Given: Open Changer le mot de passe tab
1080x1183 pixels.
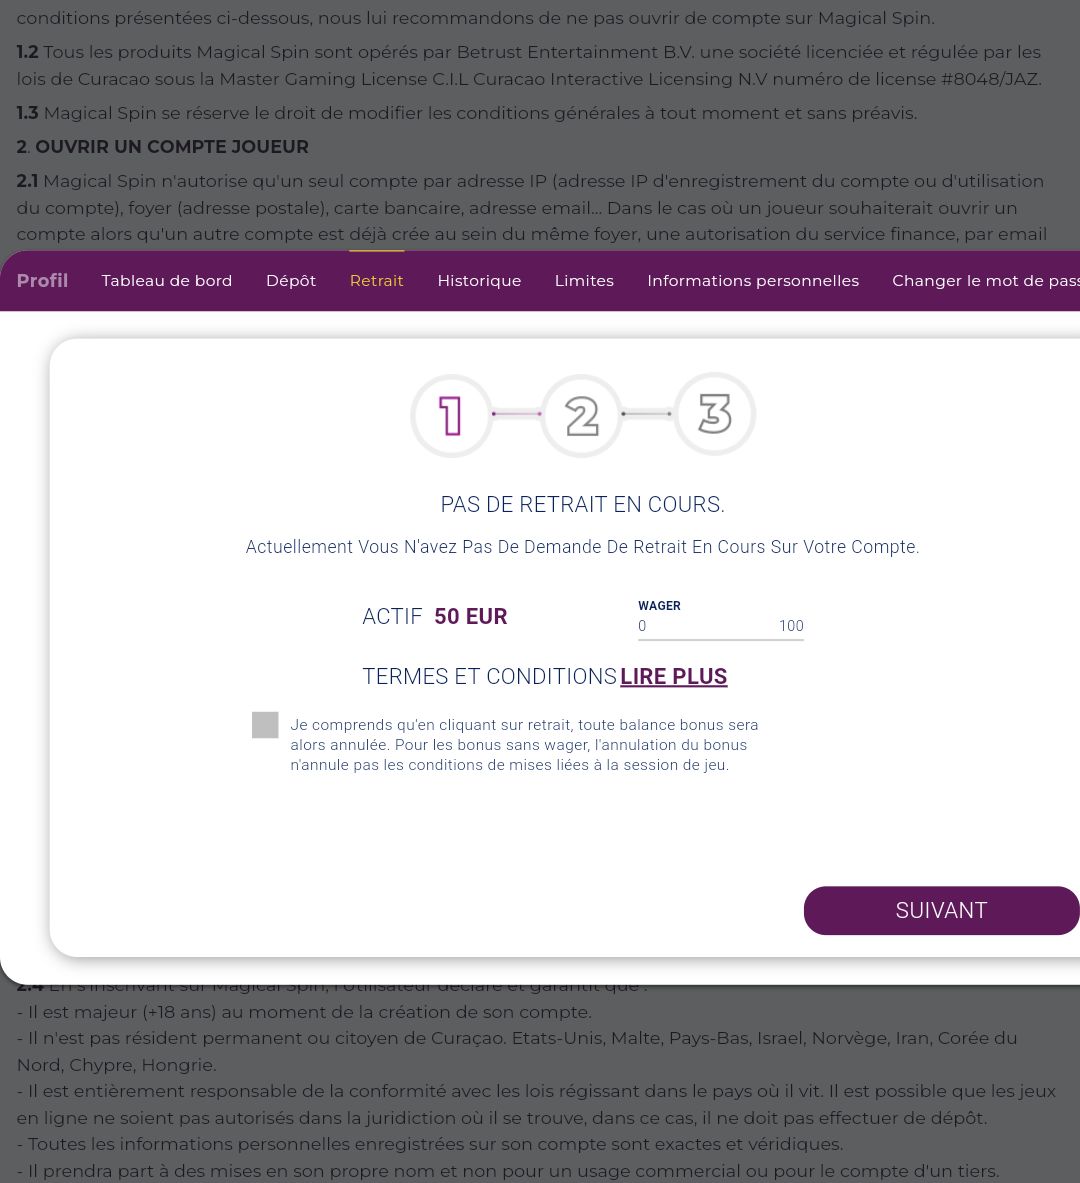Looking at the screenshot, I should click(x=986, y=281).
